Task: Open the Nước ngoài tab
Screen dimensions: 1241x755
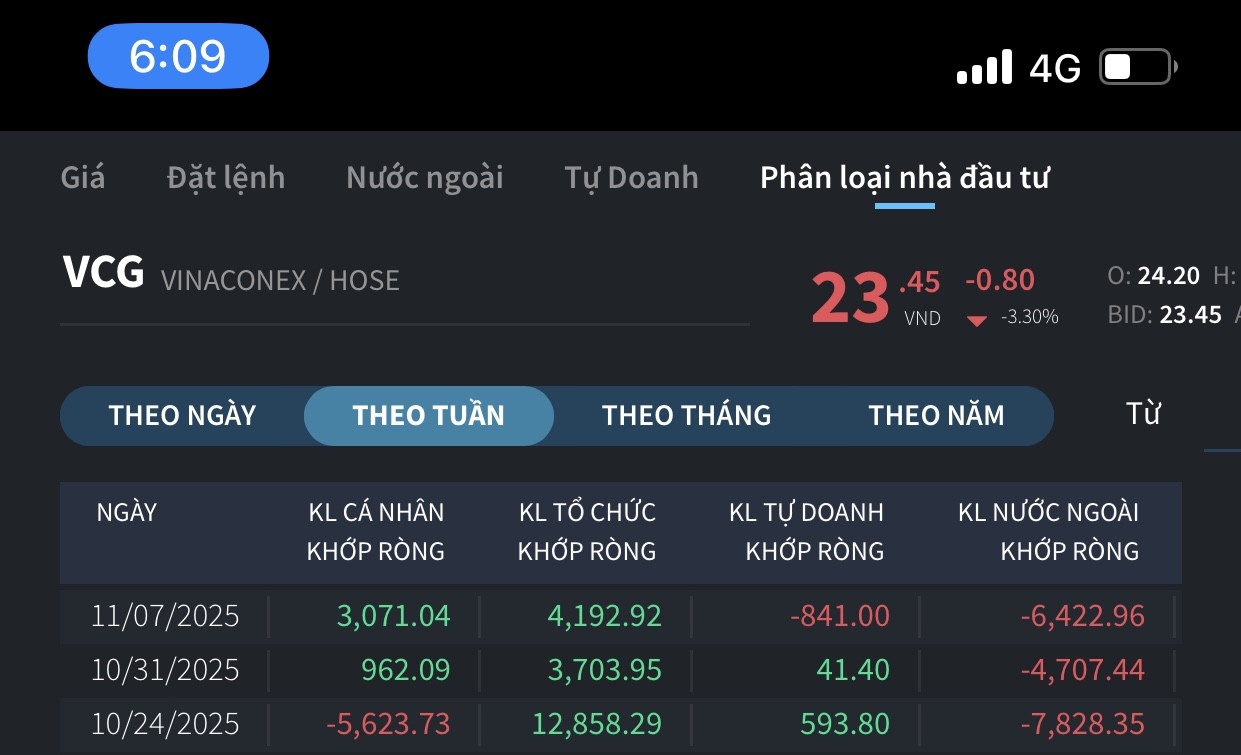Action: coord(425,178)
